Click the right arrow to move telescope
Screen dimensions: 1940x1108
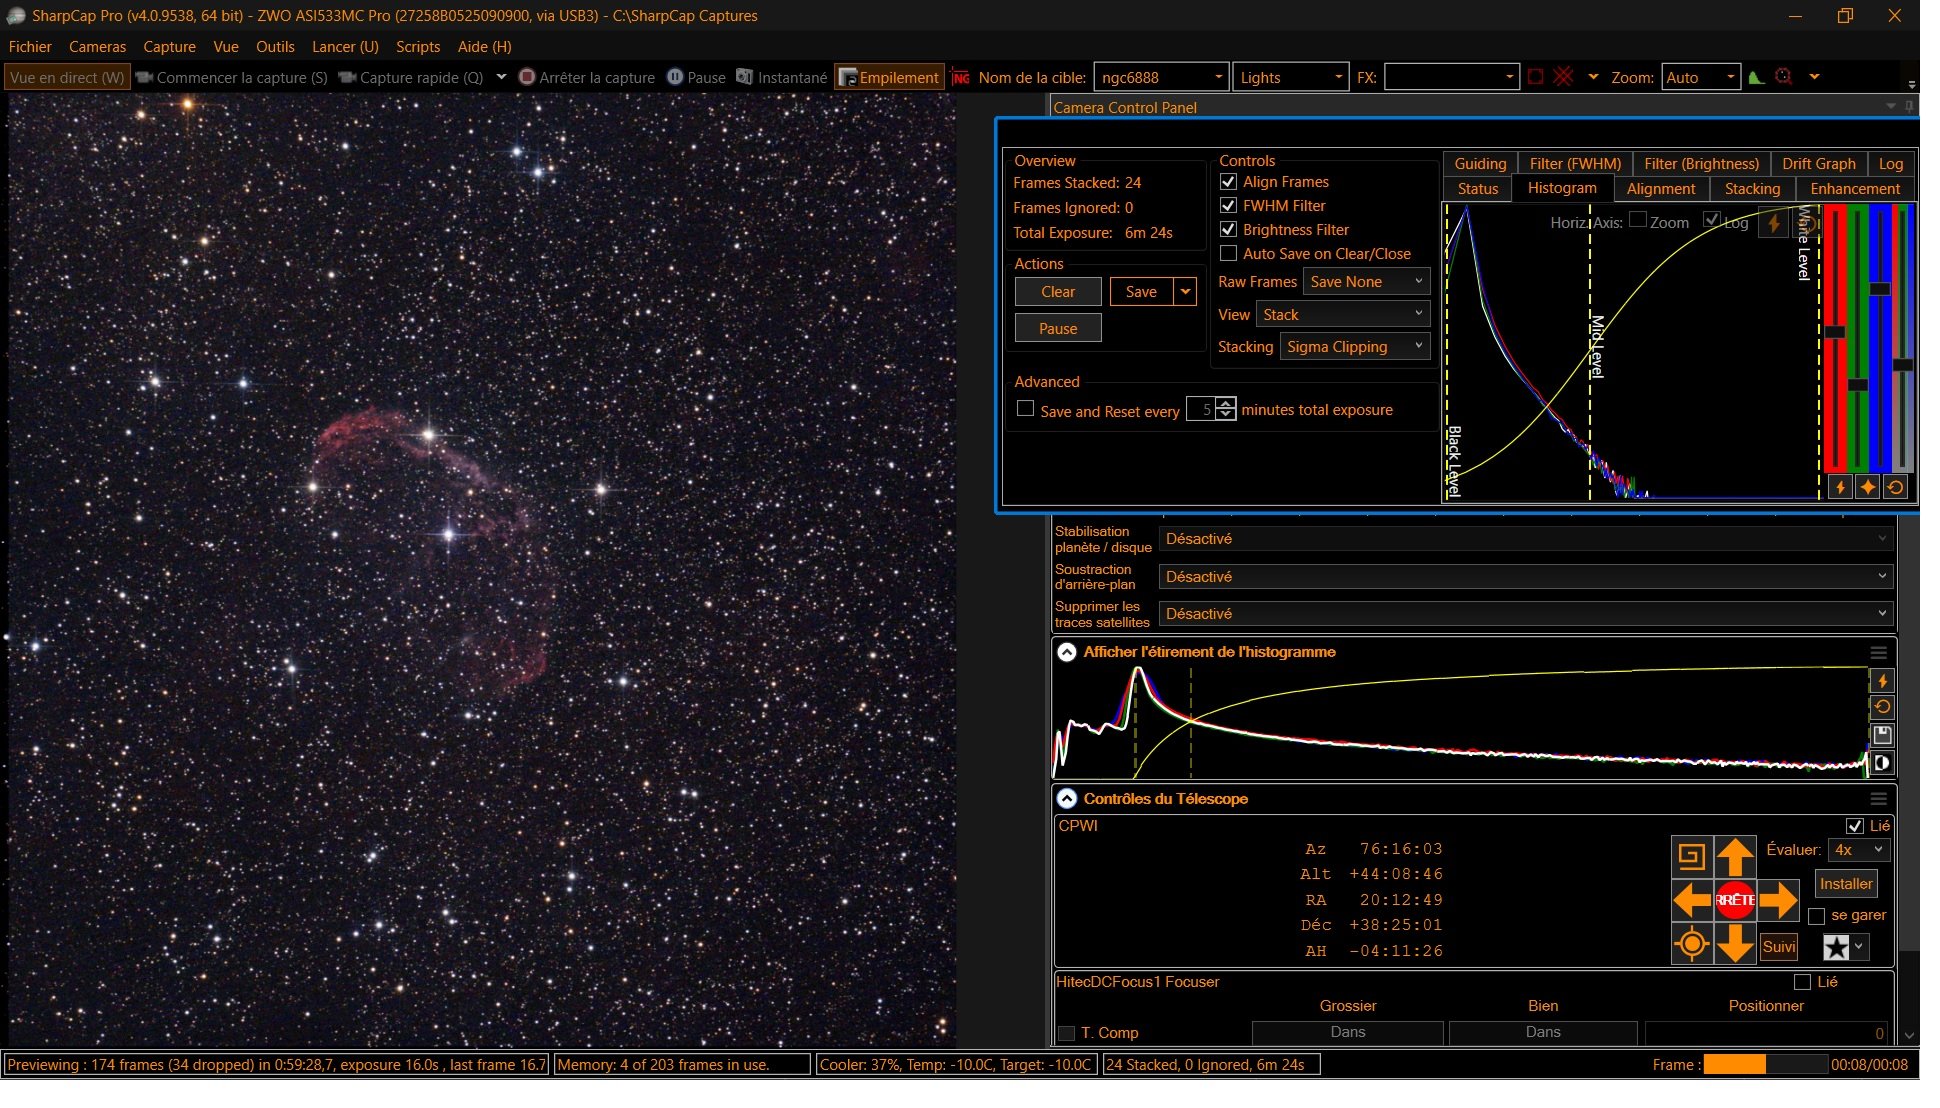pos(1779,900)
